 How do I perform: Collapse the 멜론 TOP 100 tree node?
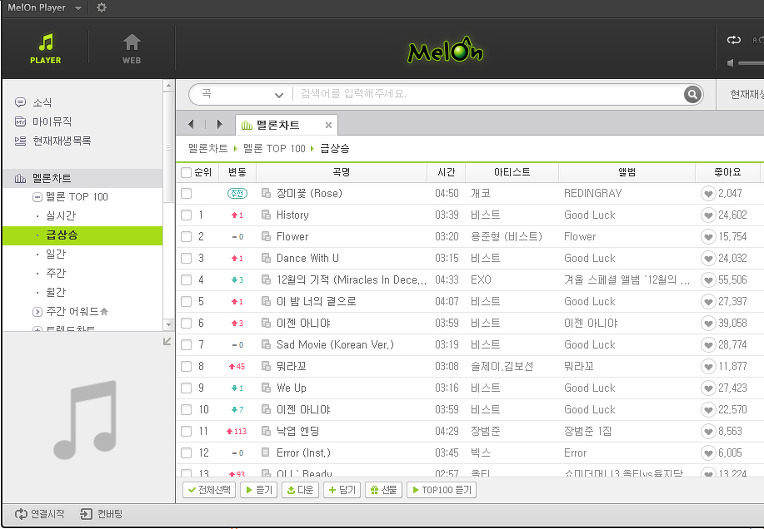pyautogui.click(x=37, y=197)
